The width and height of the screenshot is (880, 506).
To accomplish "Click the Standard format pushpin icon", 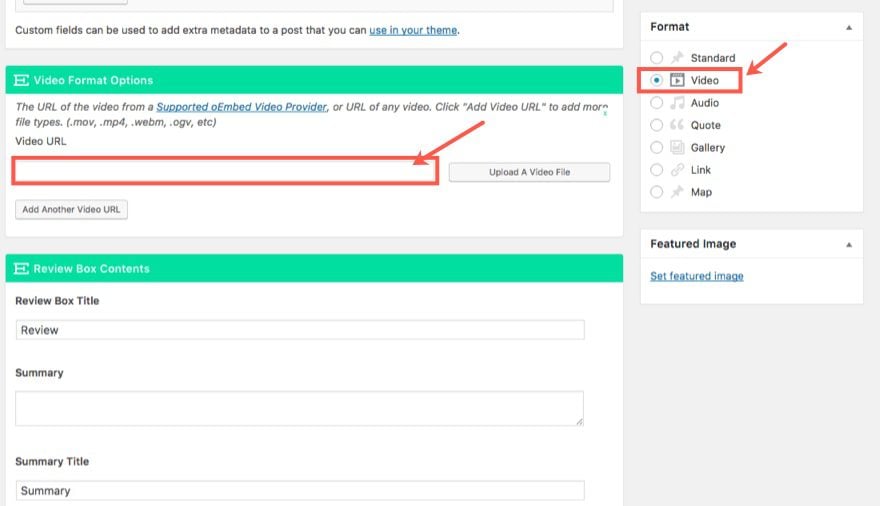I will [677, 57].
